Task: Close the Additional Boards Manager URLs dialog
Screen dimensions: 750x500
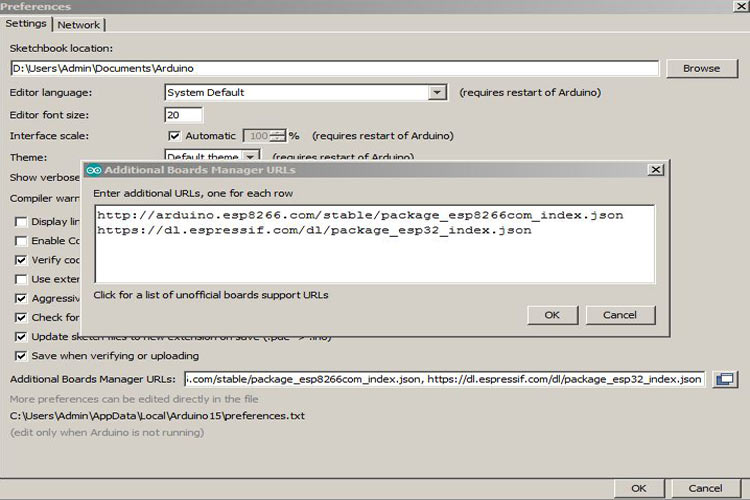Action: click(656, 170)
